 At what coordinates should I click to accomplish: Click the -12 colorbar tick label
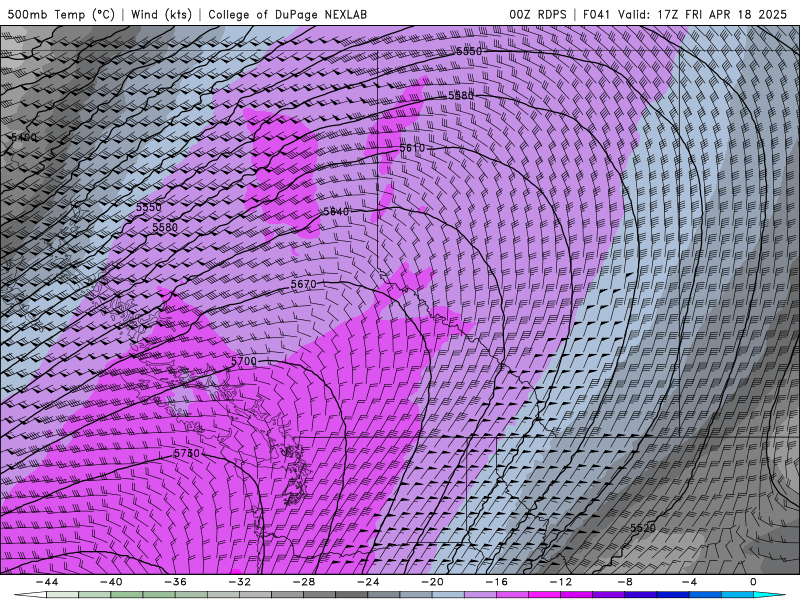561,582
